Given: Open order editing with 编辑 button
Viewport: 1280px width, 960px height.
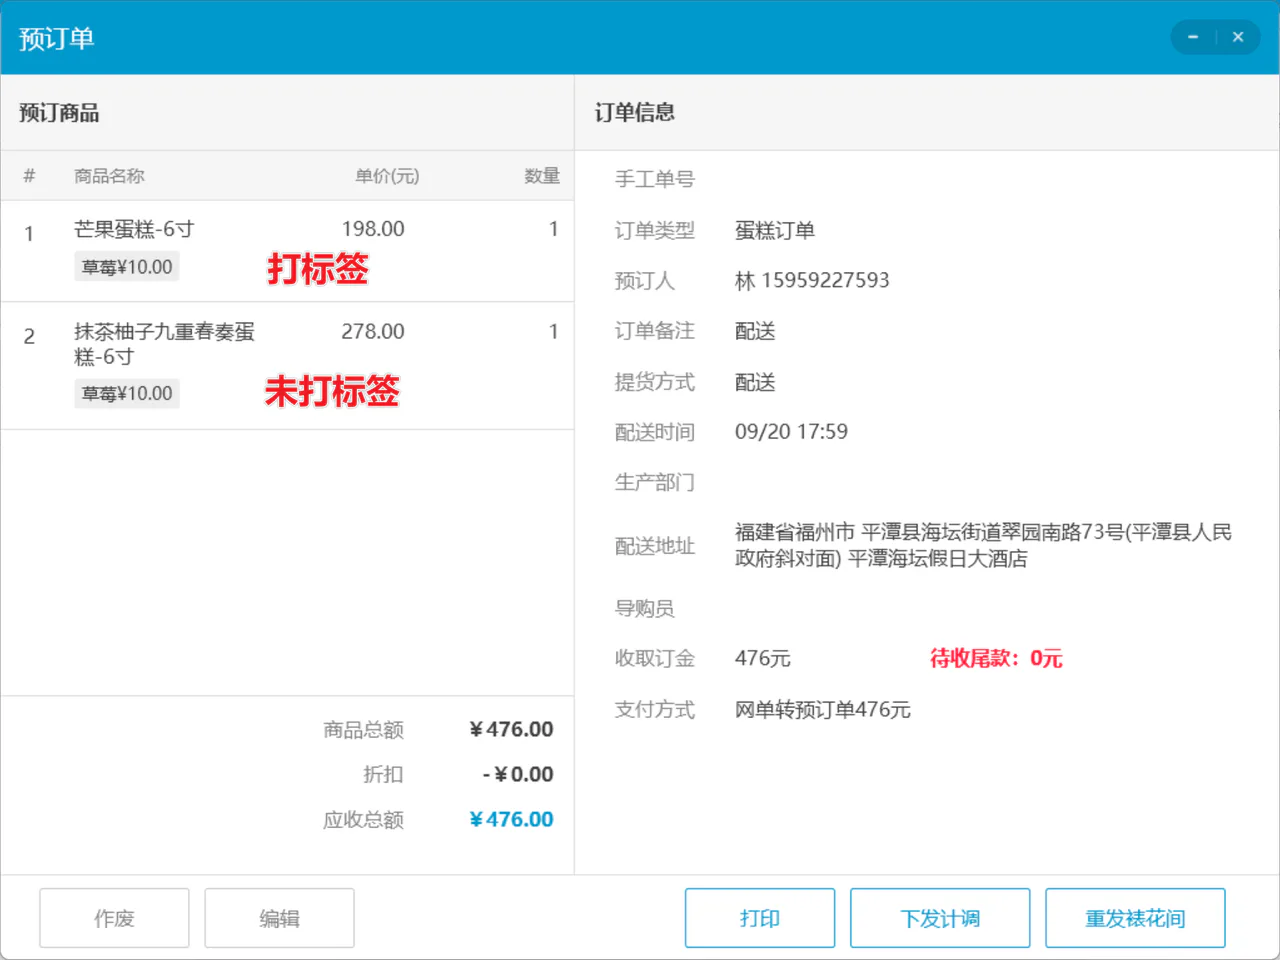Looking at the screenshot, I should pyautogui.click(x=279, y=918).
